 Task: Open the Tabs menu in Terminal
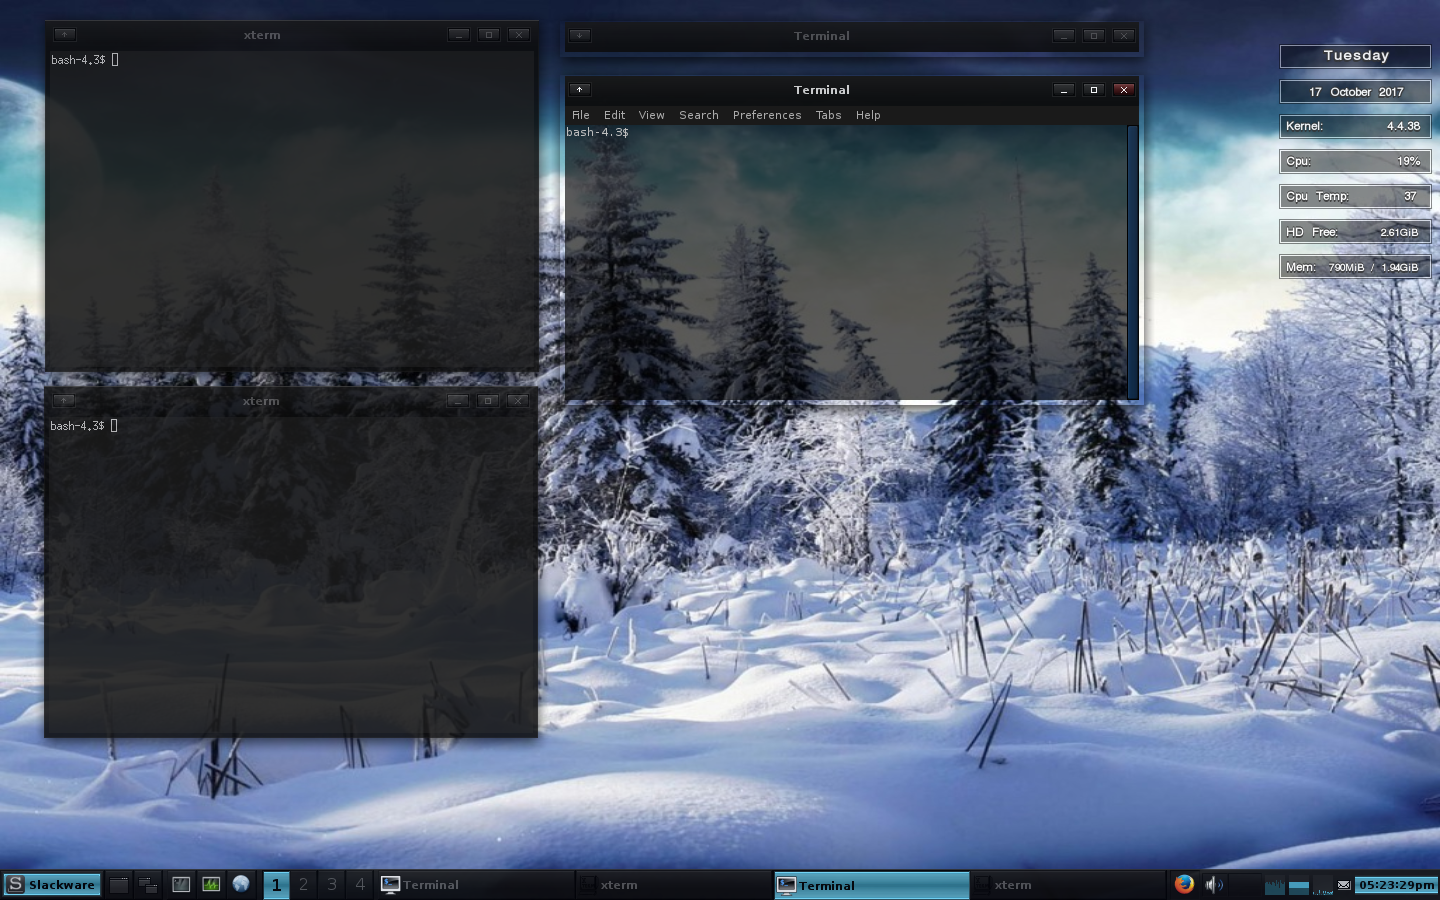828,115
